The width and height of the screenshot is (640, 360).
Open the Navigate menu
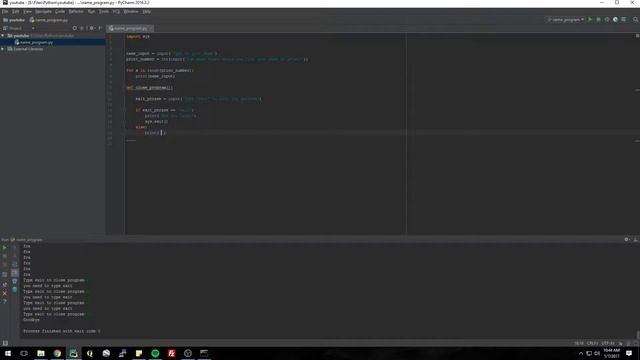[x=43, y=12]
